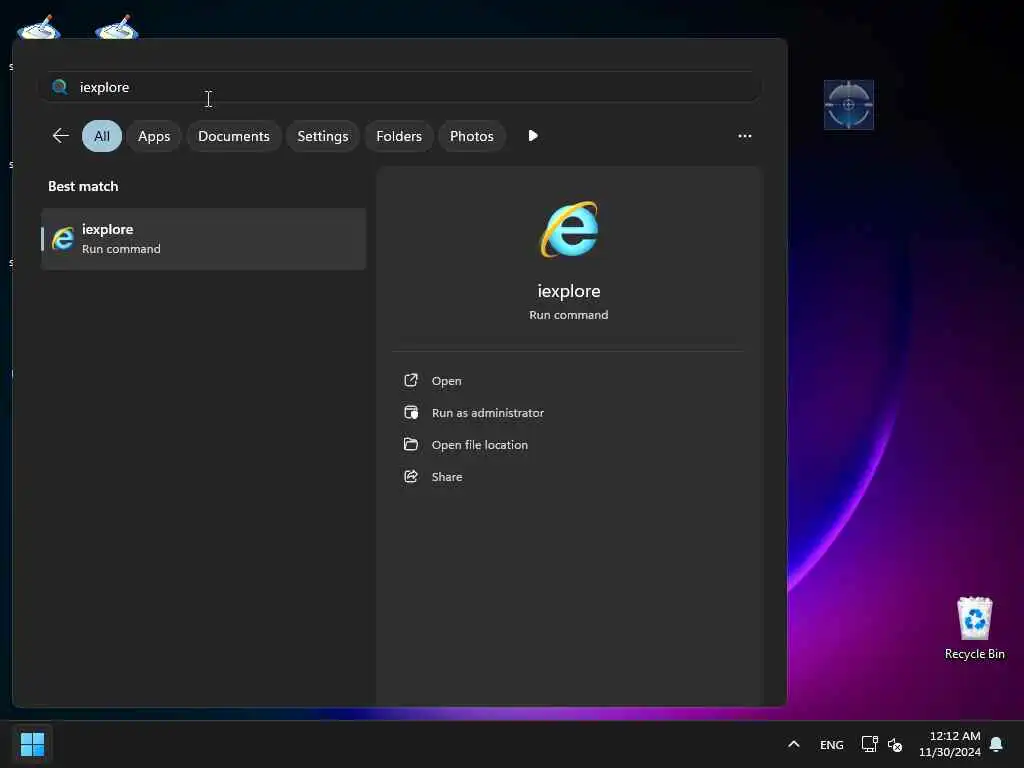Click Share for iexplore

[447, 477]
